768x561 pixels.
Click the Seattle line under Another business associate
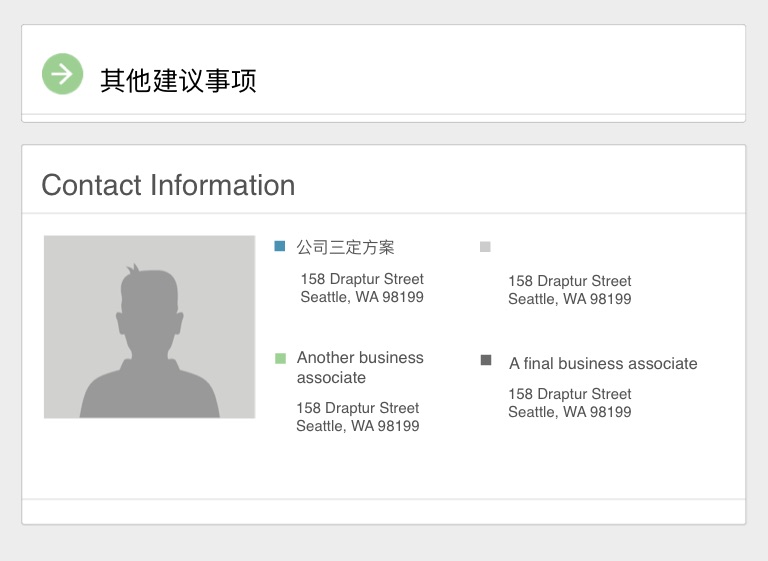pyautogui.click(x=358, y=426)
